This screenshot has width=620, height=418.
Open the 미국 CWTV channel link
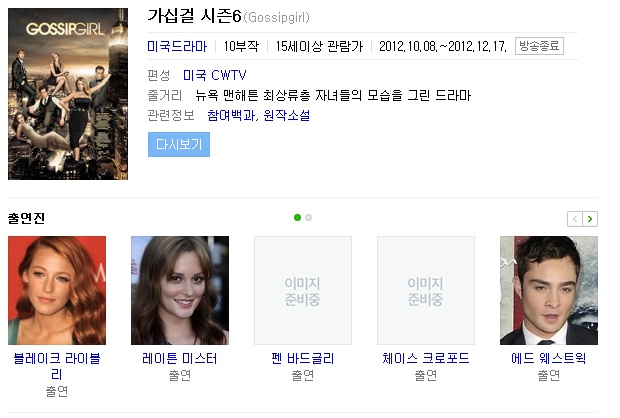pos(215,75)
